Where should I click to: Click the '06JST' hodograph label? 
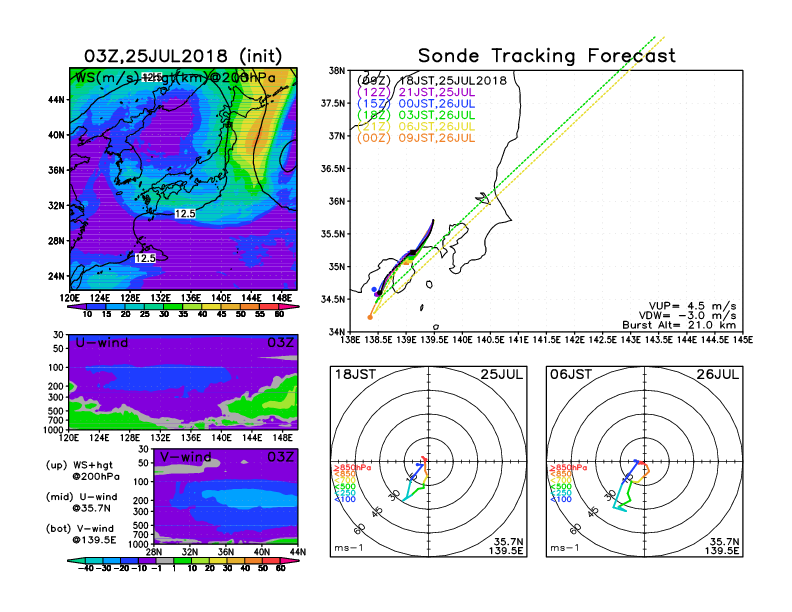point(571,375)
